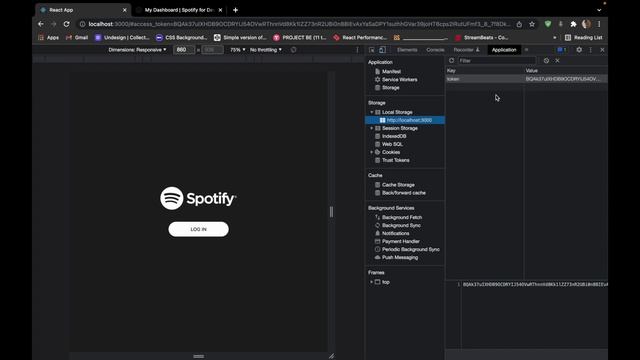Open device toolbar more options menu

[x=357, y=50]
